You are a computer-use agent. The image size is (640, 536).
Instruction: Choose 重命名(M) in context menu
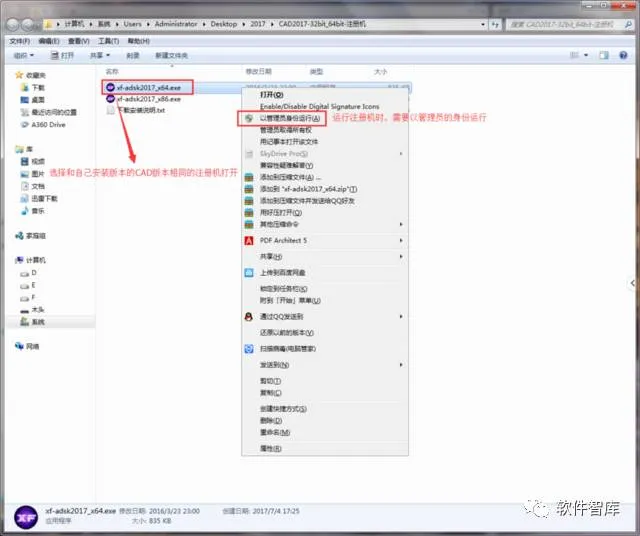point(275,432)
